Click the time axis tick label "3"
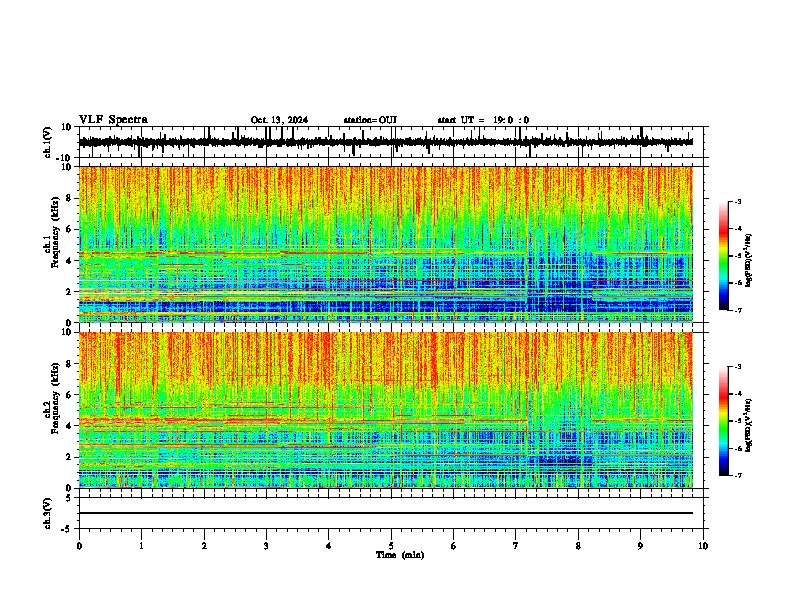The image size is (792, 612). click(266, 546)
